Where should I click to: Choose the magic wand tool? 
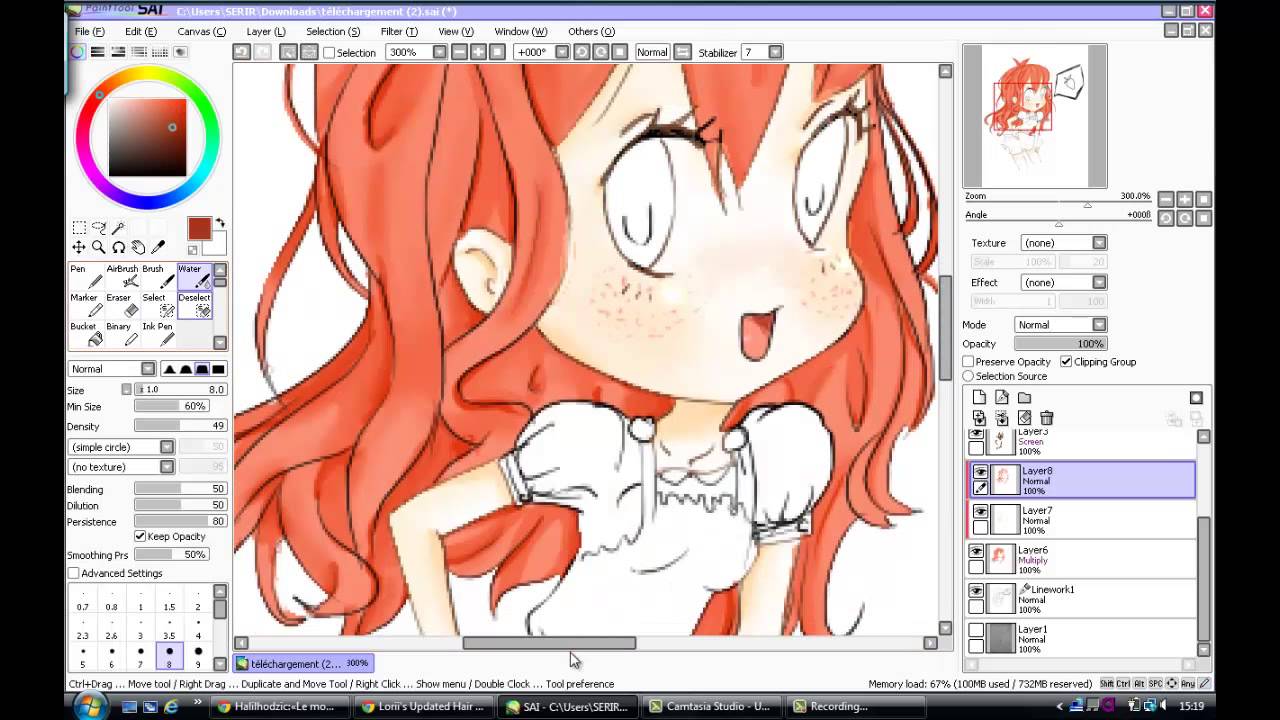pos(118,228)
